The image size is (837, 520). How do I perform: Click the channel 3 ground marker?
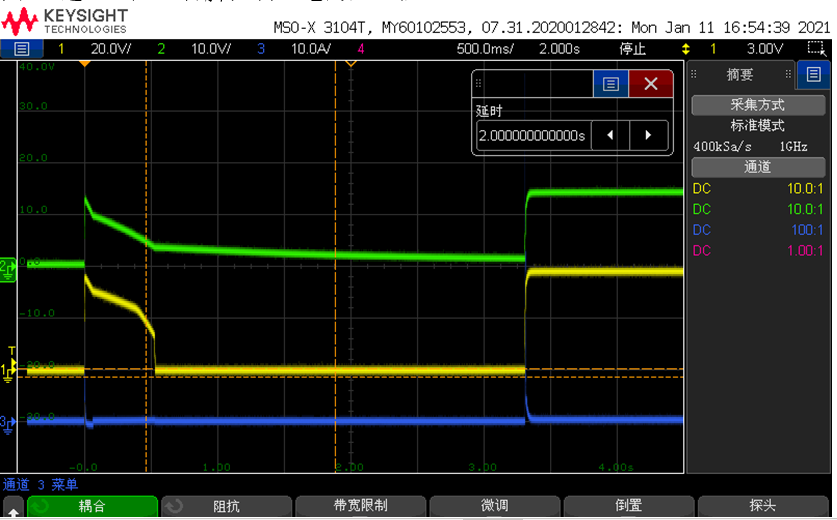pyautogui.click(x=8, y=424)
